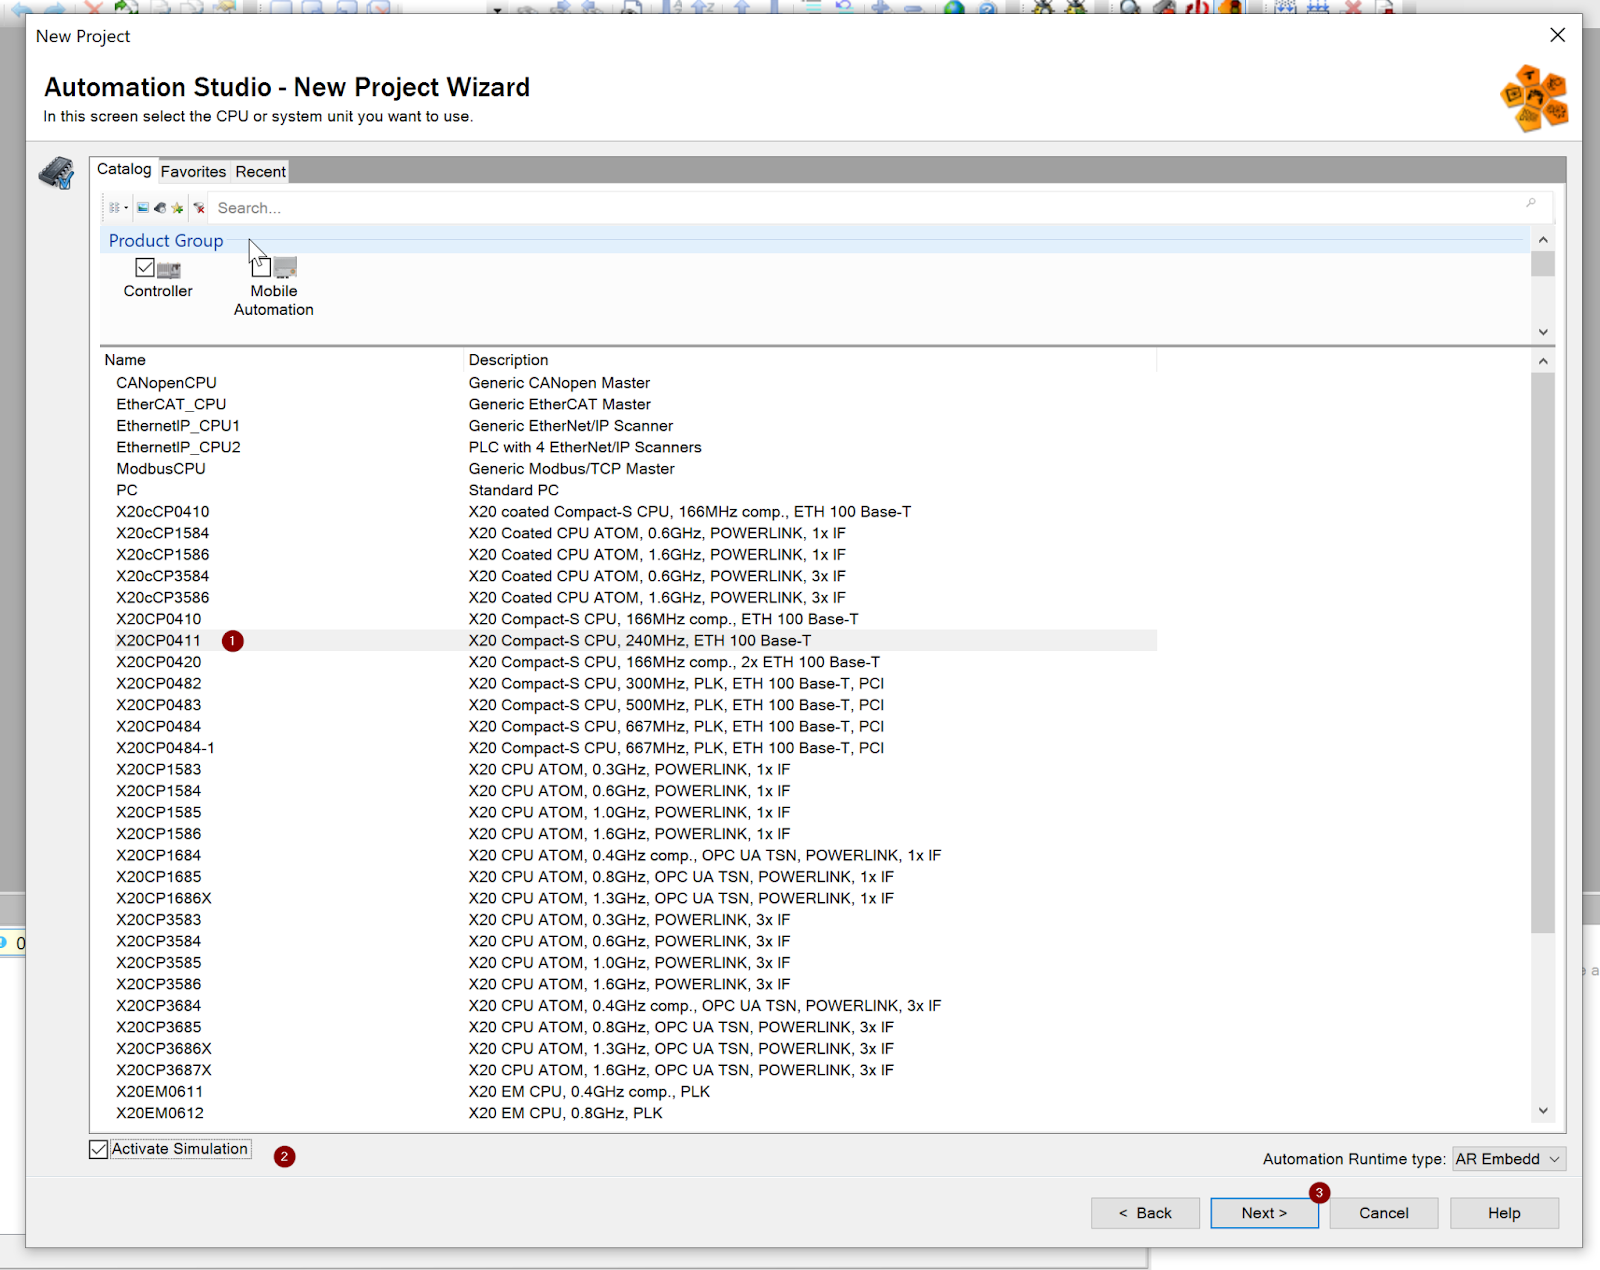Select X20CP0482 row

coord(630,684)
